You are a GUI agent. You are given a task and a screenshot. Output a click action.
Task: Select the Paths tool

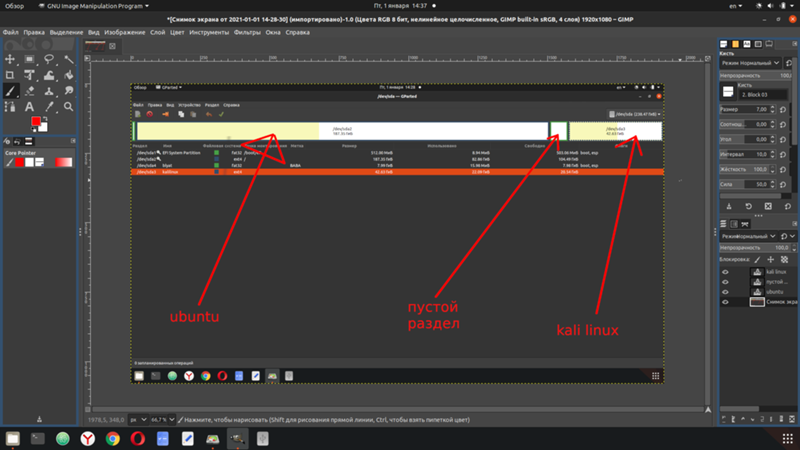(x=10, y=107)
